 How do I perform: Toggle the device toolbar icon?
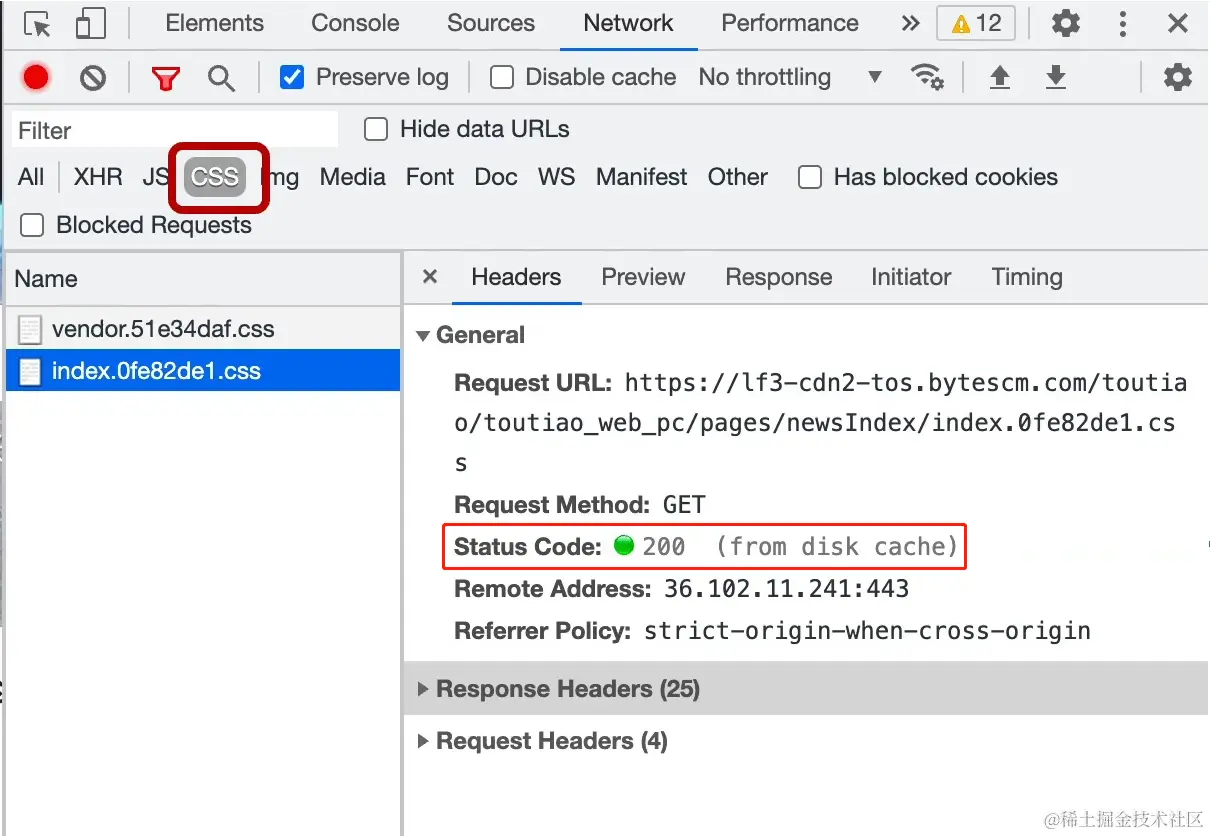[91, 24]
